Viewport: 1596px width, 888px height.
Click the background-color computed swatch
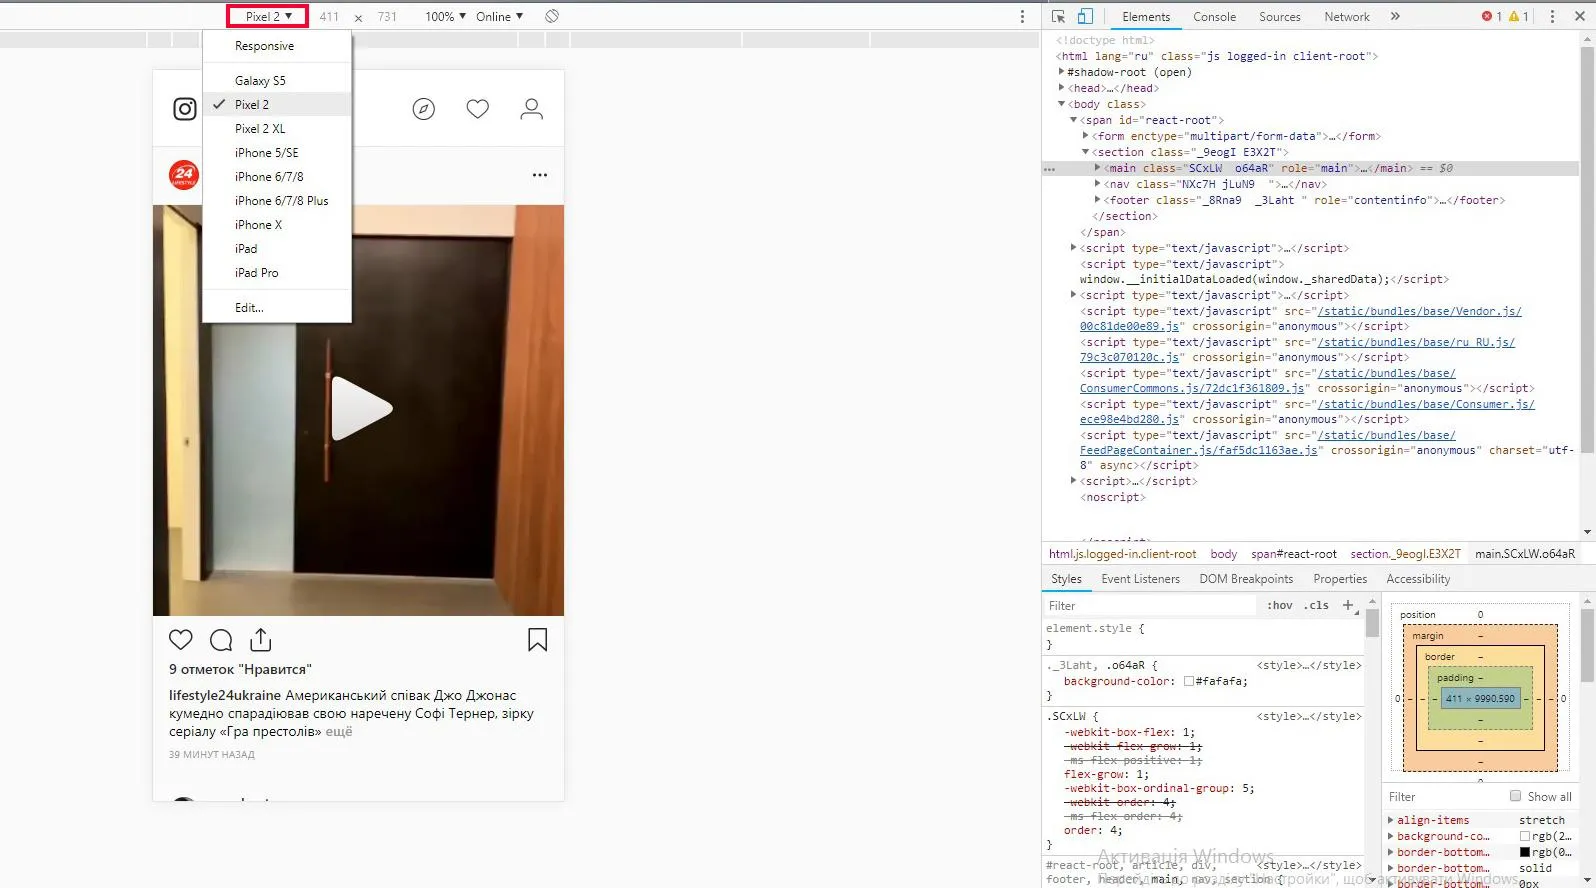click(x=1525, y=836)
